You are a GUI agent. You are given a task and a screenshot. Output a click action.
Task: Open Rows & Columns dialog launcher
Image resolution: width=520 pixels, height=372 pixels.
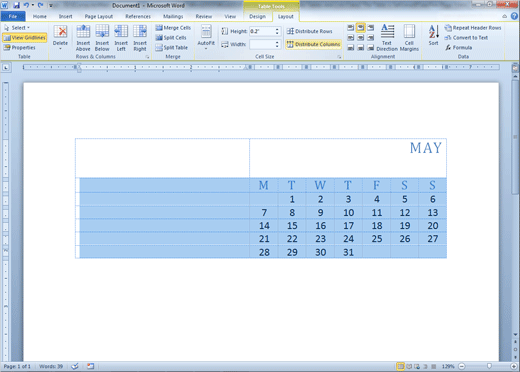(147, 57)
